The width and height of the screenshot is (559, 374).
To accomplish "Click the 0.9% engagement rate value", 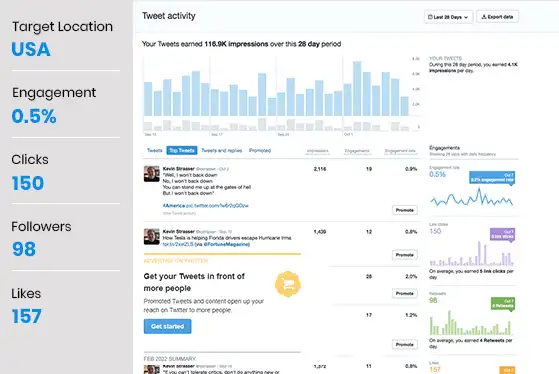I will (411, 169).
